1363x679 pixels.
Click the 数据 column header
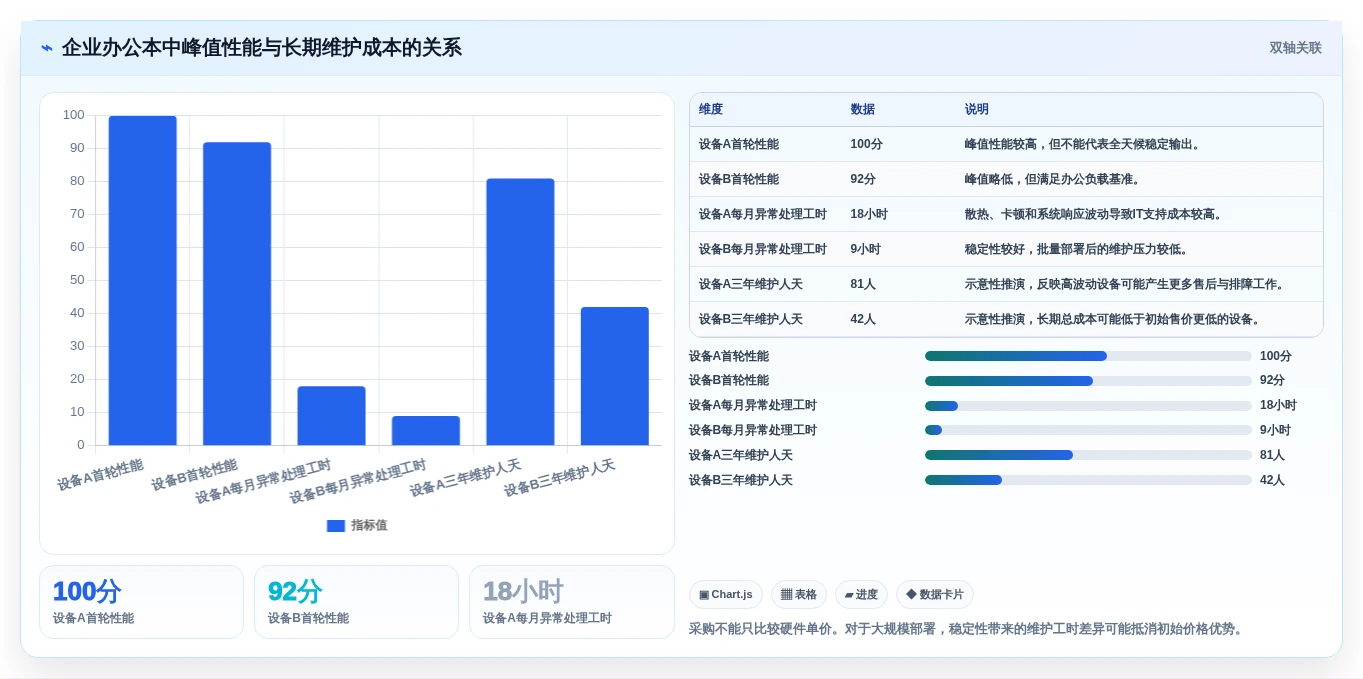coord(862,109)
